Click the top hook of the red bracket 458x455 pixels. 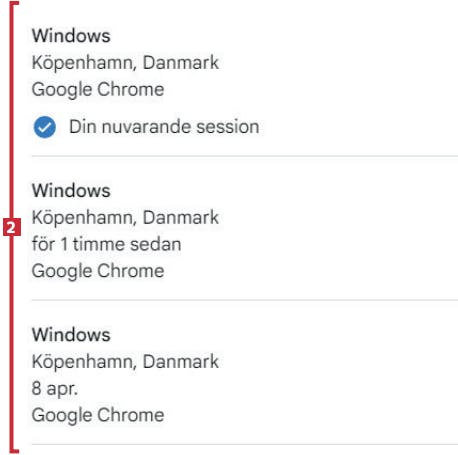14,3
